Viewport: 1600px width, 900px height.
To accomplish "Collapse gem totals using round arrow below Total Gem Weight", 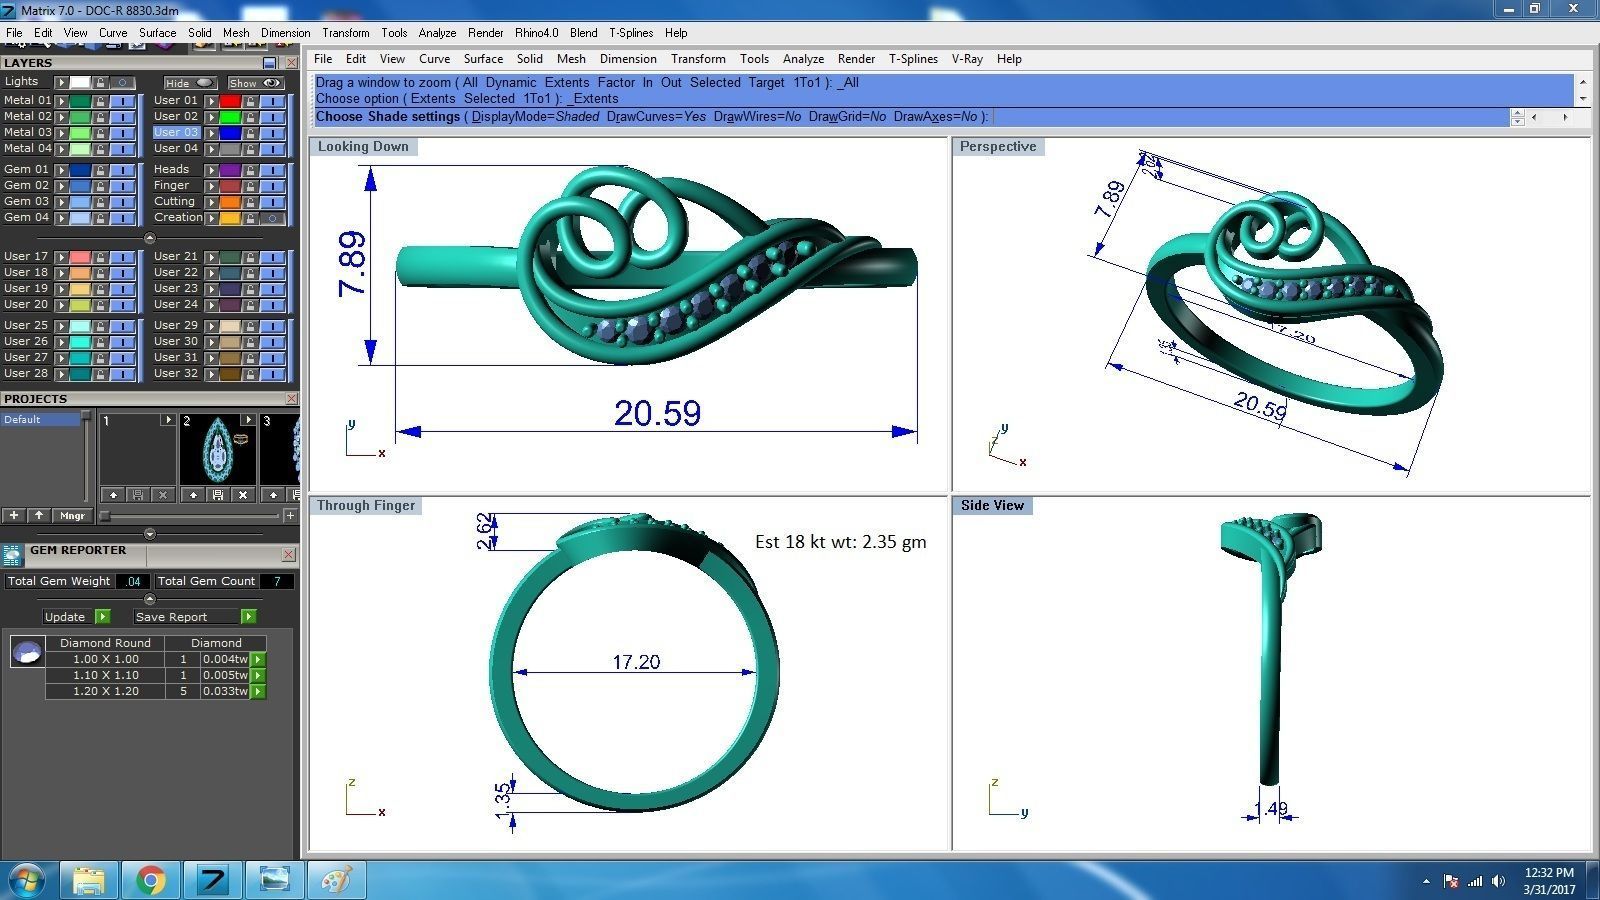I will point(149,599).
